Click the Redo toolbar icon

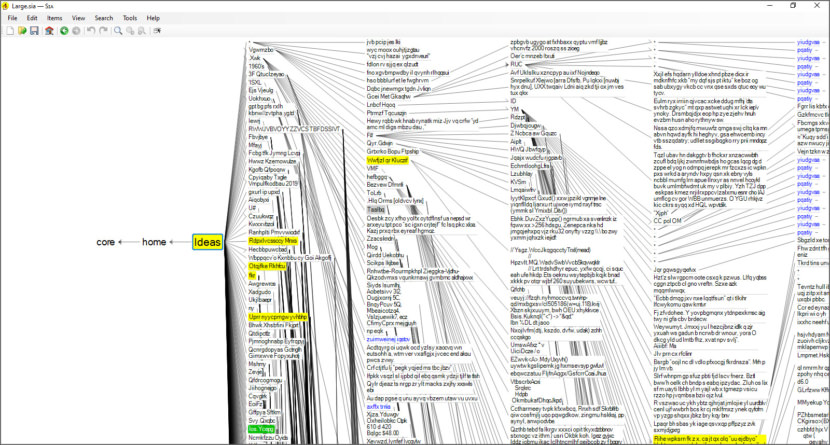[x=103, y=31]
